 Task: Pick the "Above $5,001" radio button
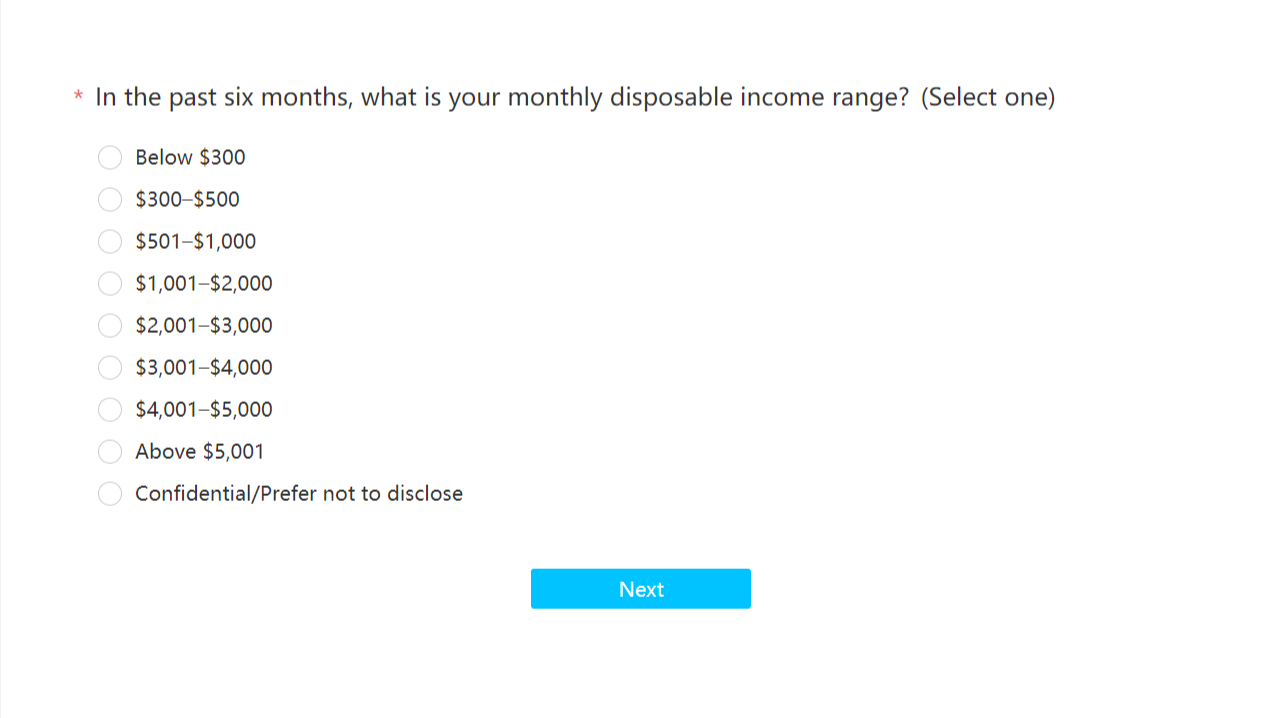(110, 452)
